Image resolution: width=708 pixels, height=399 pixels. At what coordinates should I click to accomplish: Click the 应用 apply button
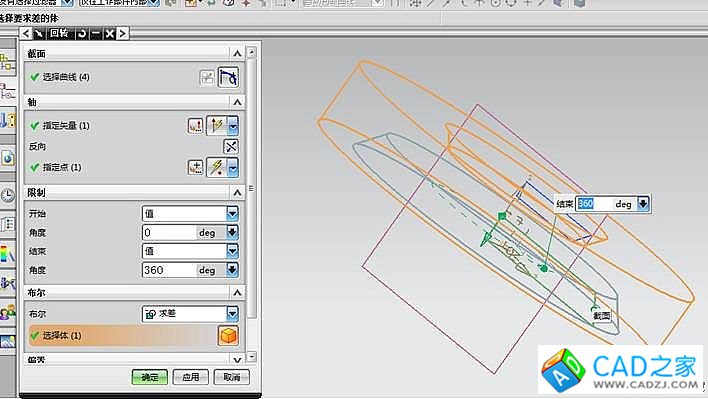(x=191, y=377)
